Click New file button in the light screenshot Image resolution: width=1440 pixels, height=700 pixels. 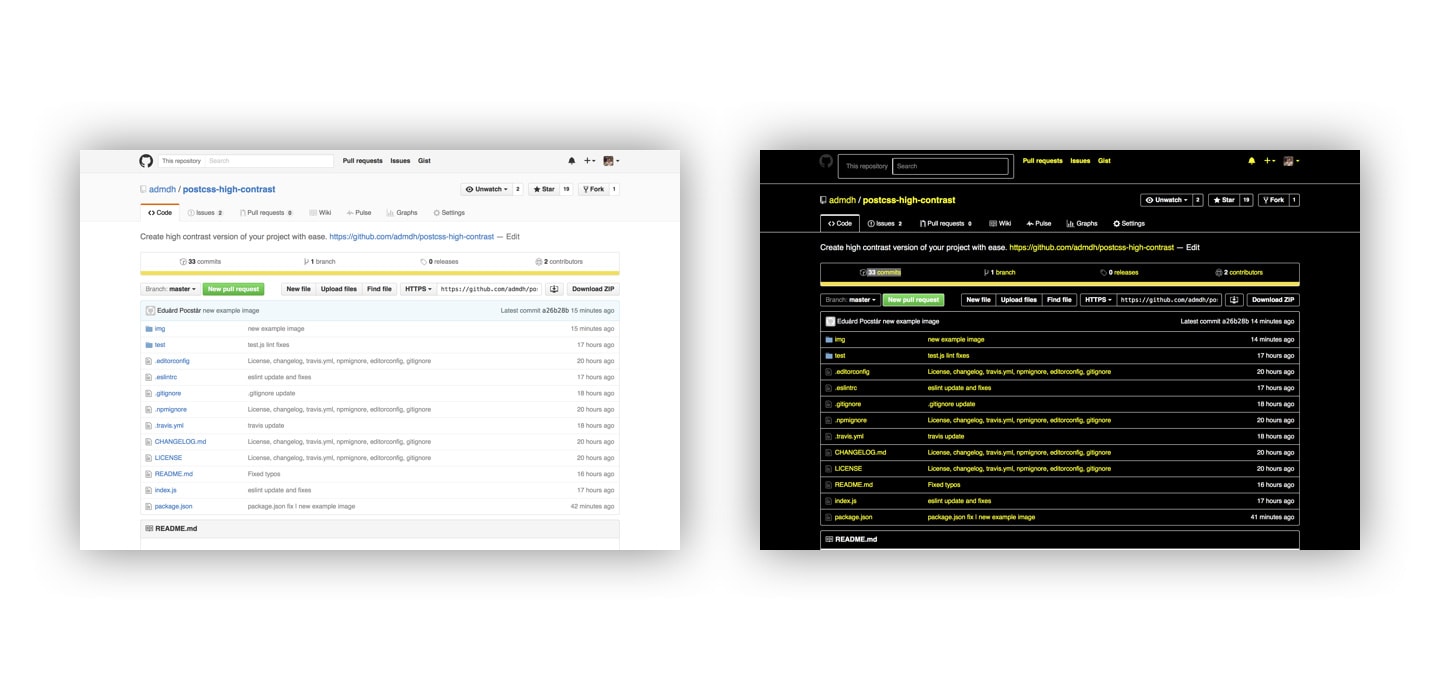pyautogui.click(x=299, y=289)
